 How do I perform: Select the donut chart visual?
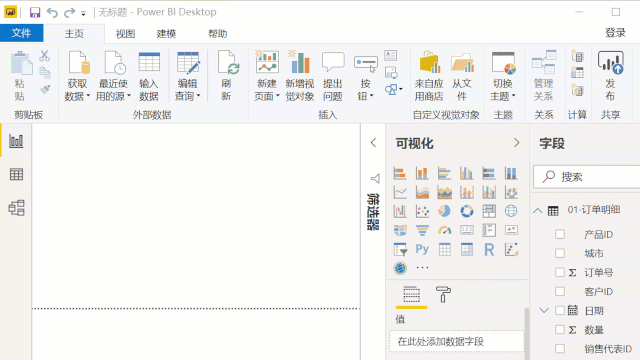[467, 211]
